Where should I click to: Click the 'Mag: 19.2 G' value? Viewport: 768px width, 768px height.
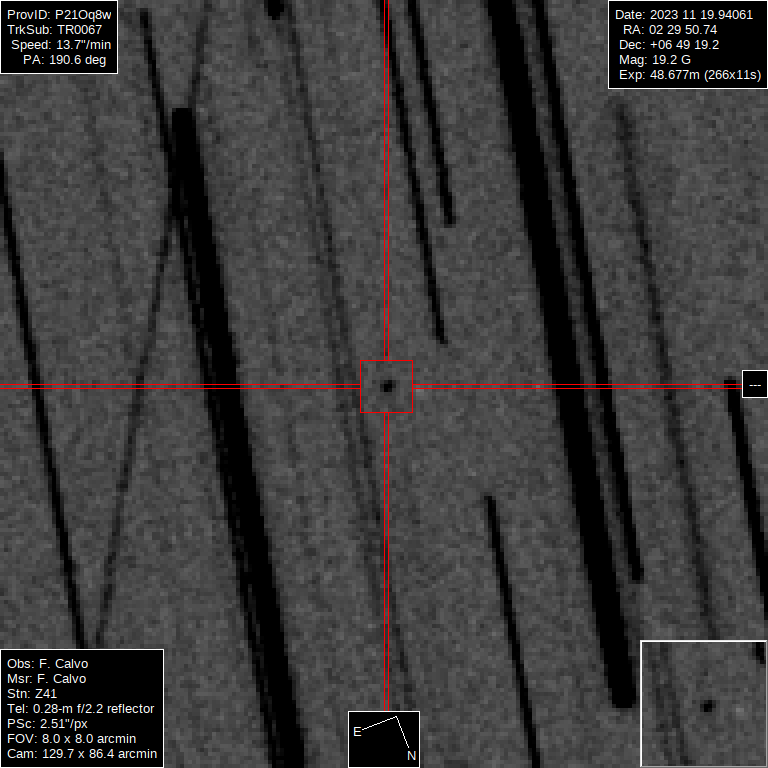pyautogui.click(x=655, y=60)
